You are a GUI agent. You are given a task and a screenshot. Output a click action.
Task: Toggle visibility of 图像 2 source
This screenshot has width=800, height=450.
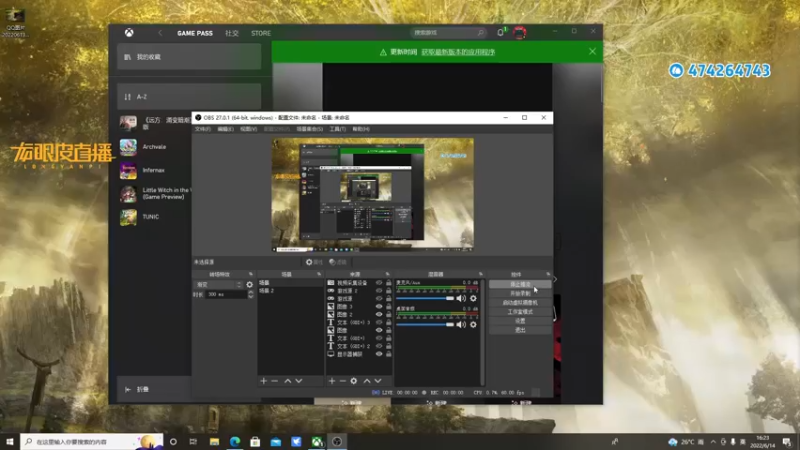click(x=379, y=314)
